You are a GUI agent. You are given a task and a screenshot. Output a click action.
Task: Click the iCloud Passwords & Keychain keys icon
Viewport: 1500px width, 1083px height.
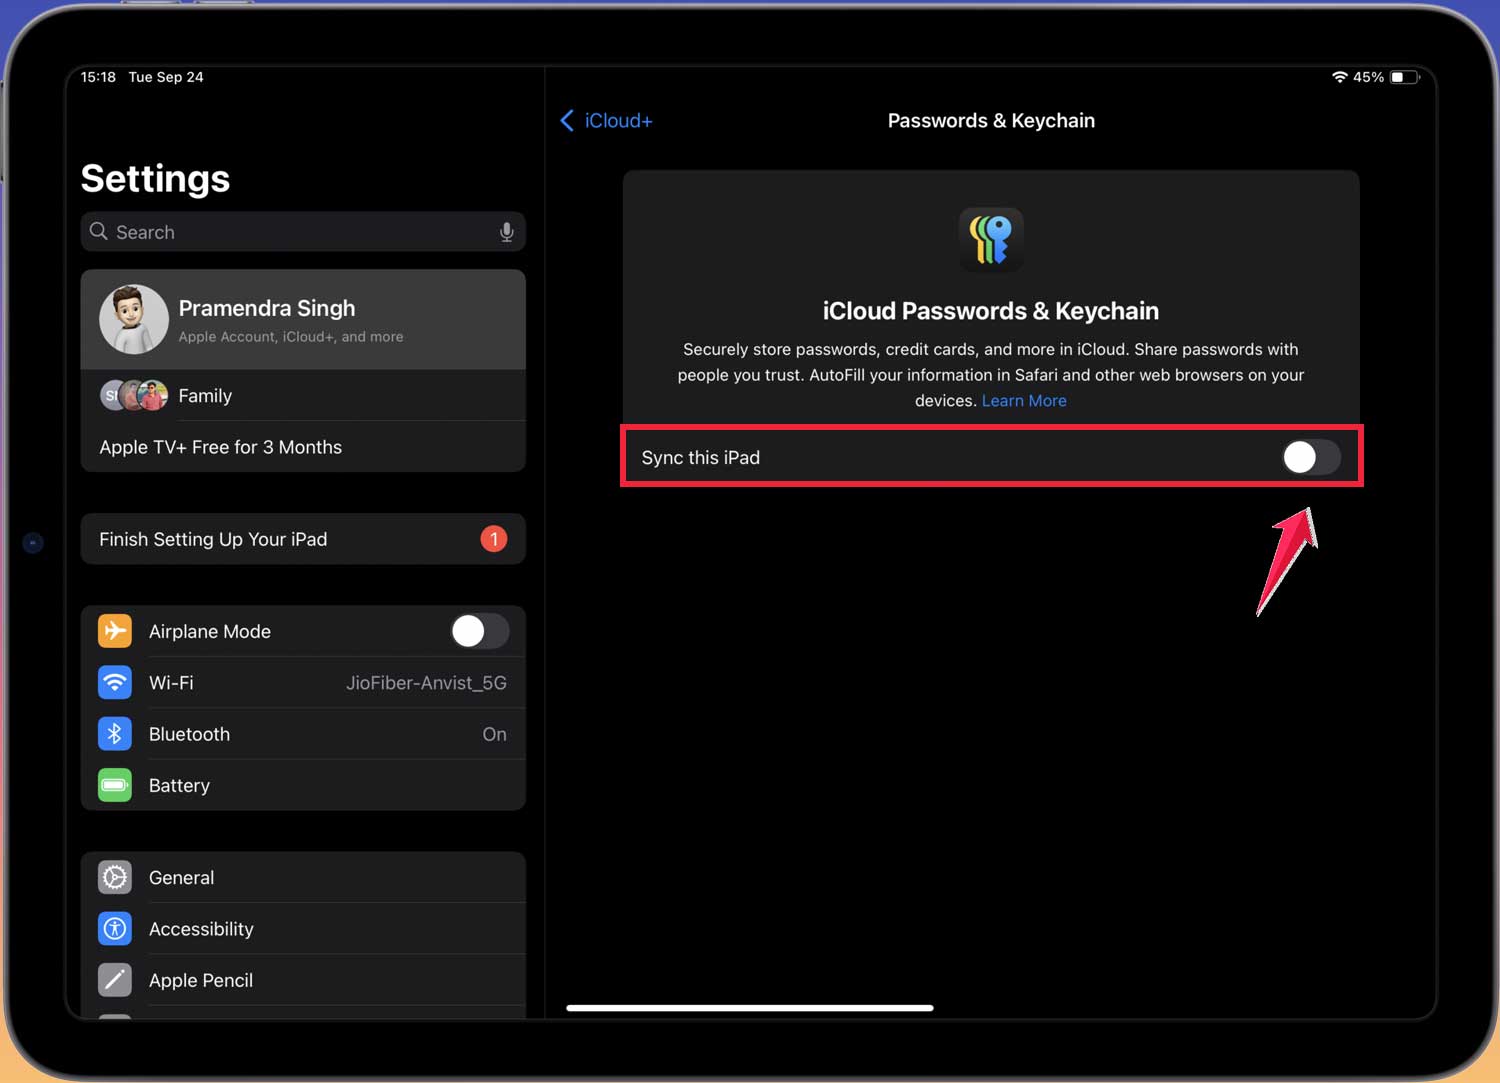click(991, 240)
